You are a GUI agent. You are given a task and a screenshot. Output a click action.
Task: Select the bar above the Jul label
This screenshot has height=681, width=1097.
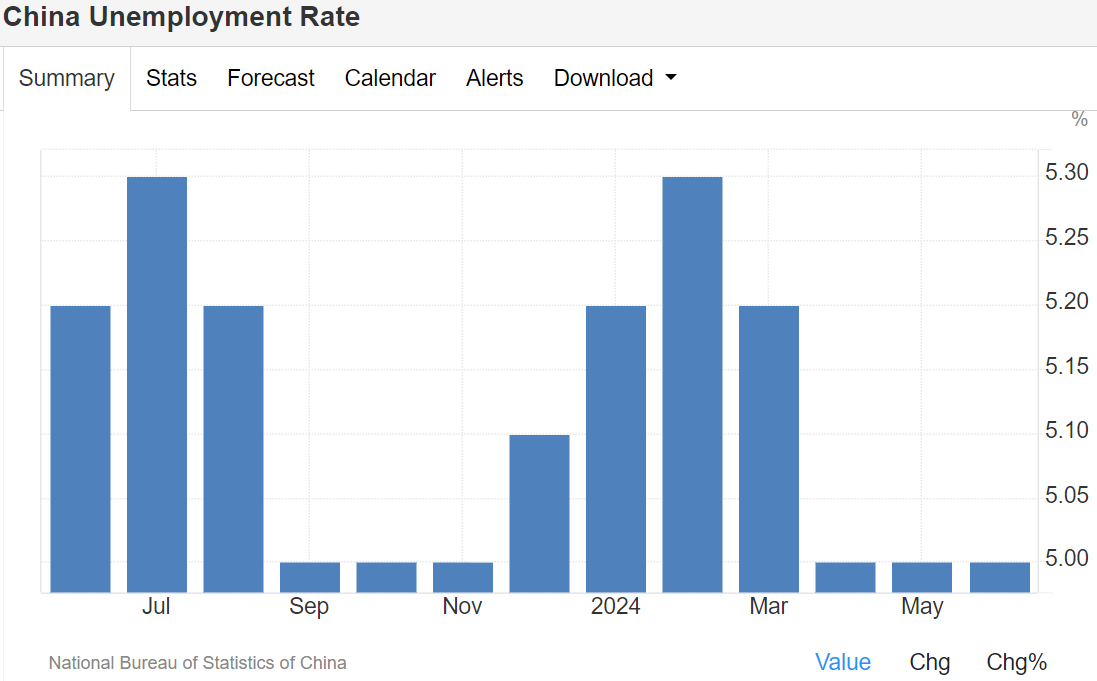click(x=157, y=384)
